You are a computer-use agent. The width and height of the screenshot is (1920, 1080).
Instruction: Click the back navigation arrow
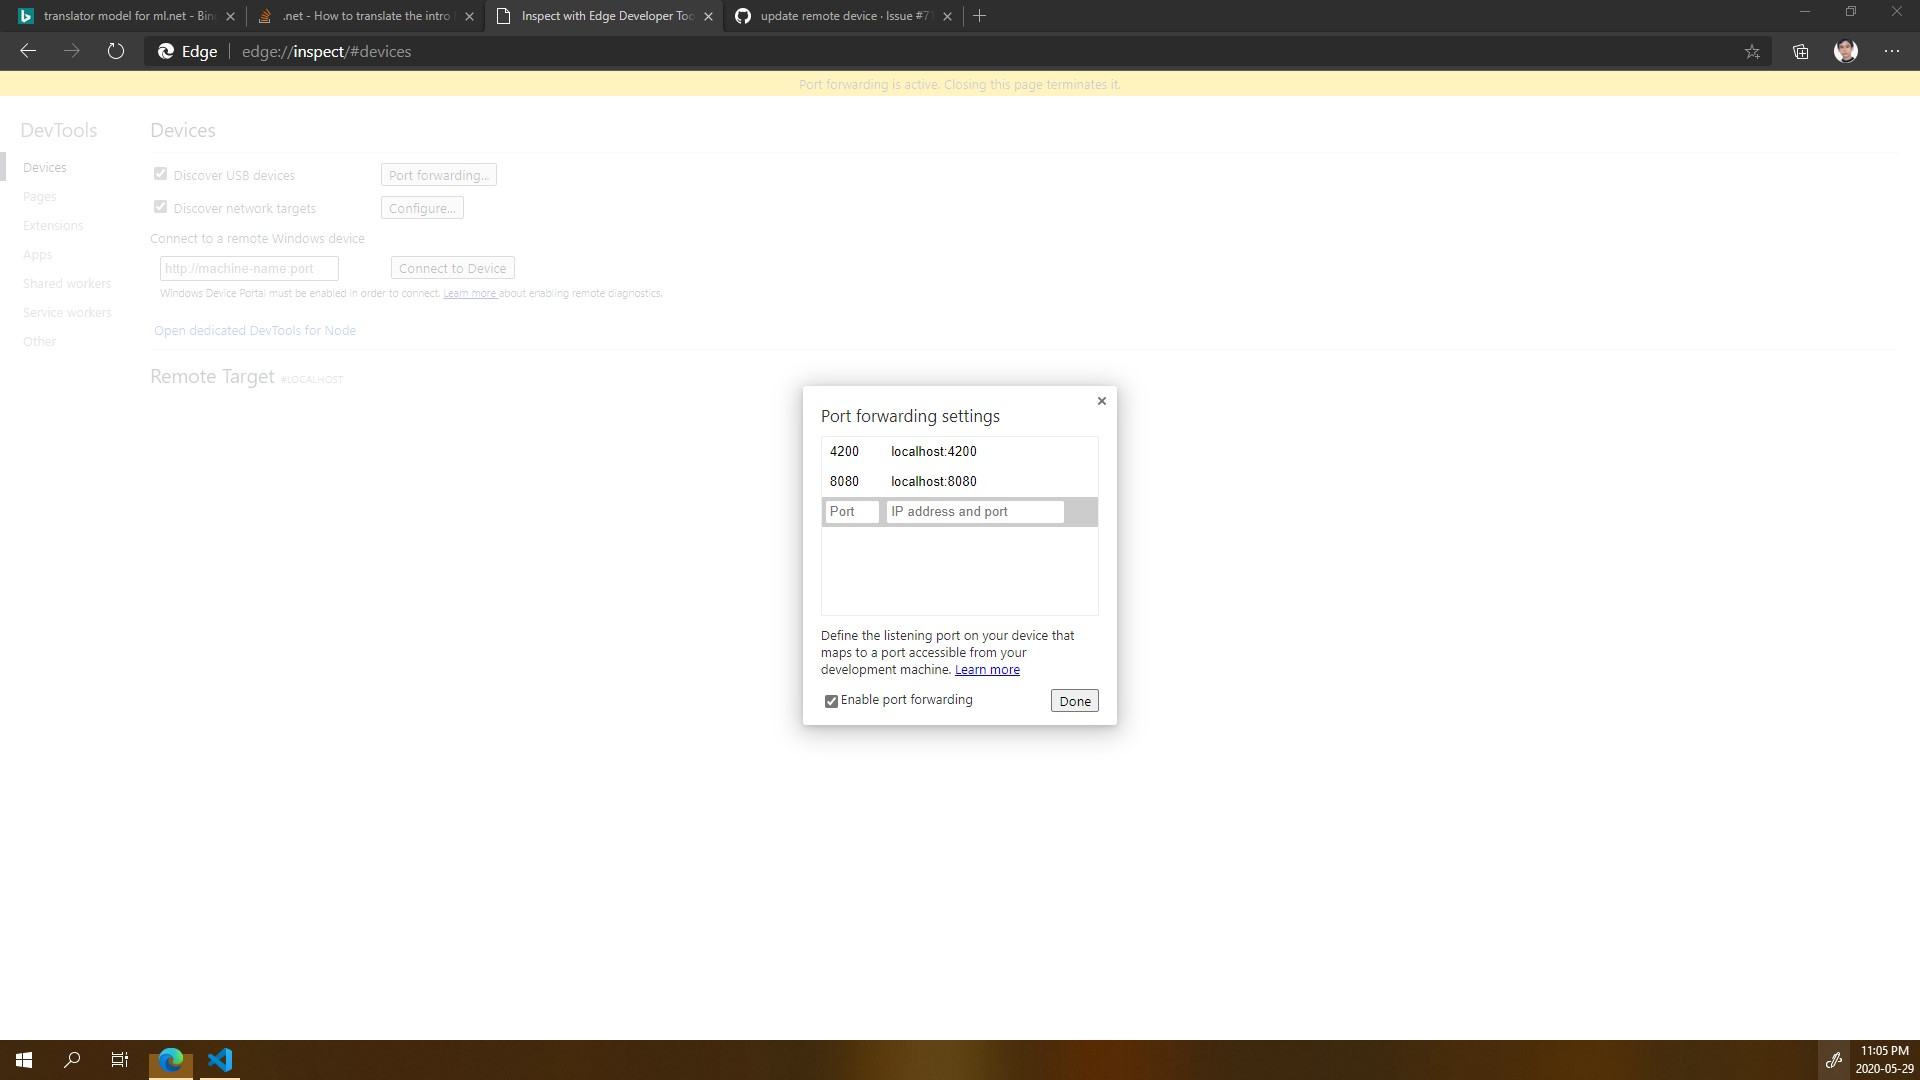[28, 51]
